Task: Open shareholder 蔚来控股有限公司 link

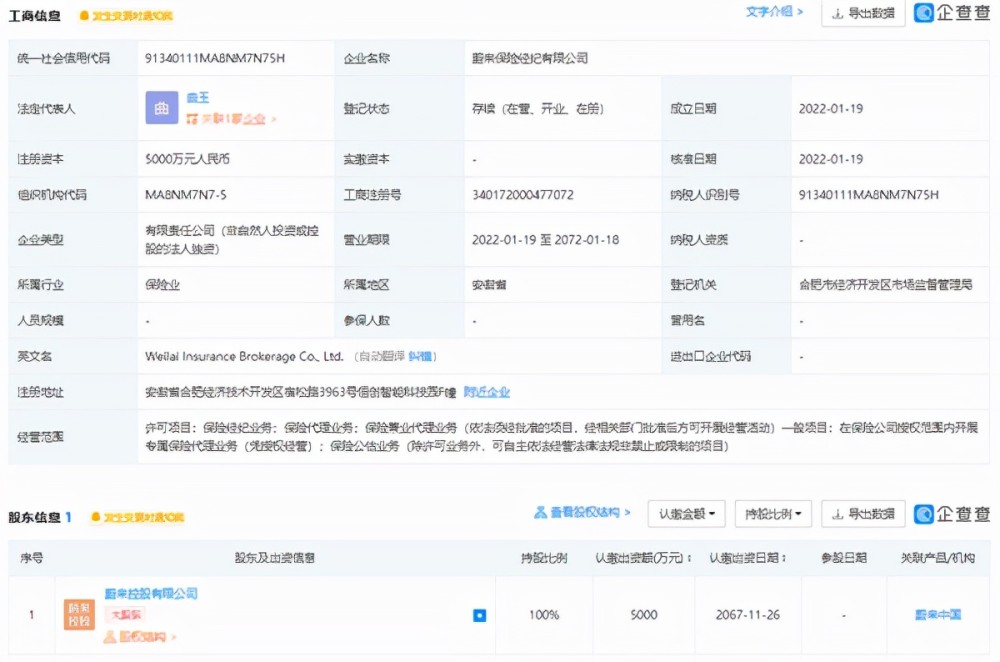Action: point(151,594)
